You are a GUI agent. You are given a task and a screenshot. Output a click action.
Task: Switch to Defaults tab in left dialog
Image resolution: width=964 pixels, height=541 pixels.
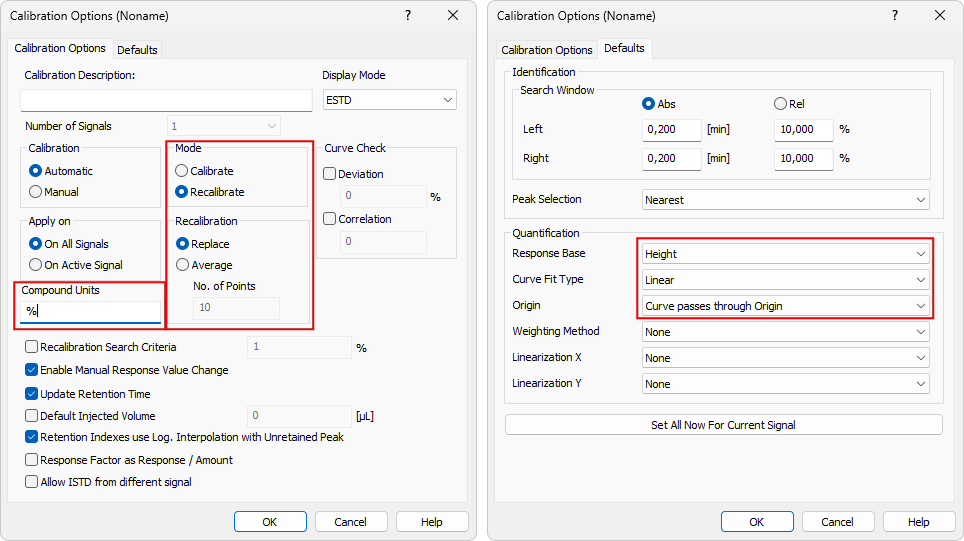(x=137, y=50)
